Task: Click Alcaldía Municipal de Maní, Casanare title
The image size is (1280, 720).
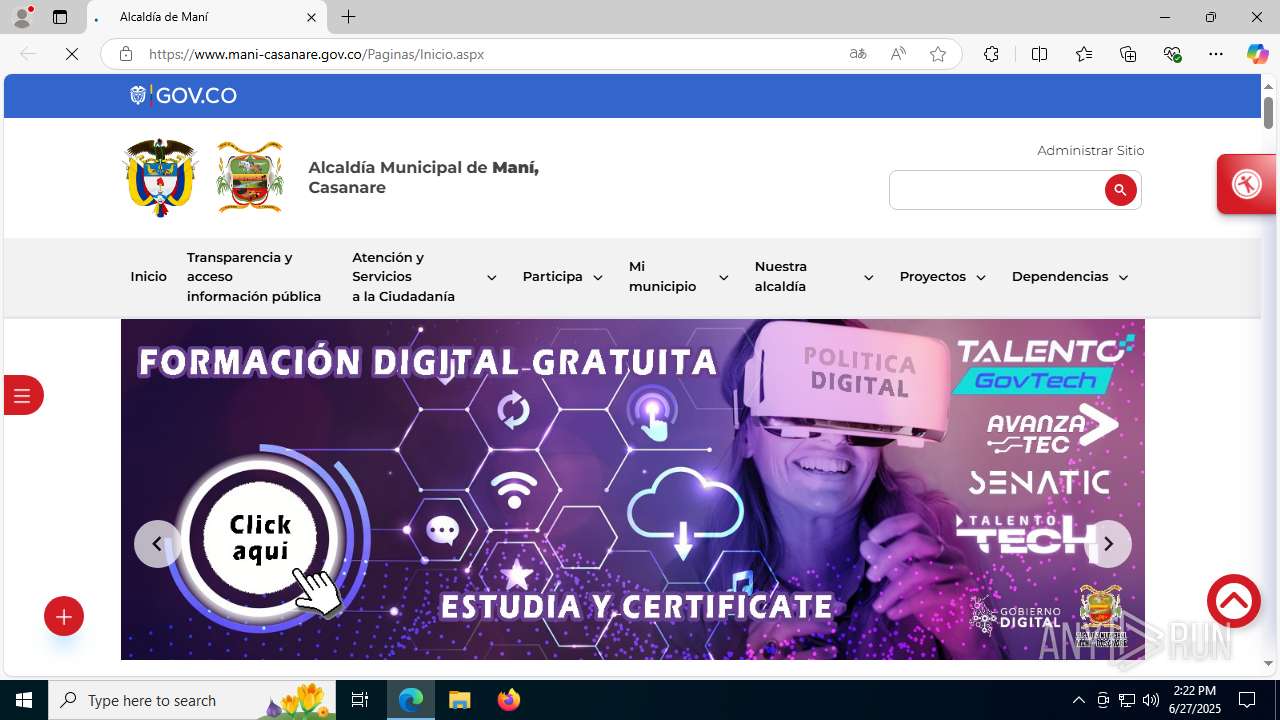Action: point(423,178)
